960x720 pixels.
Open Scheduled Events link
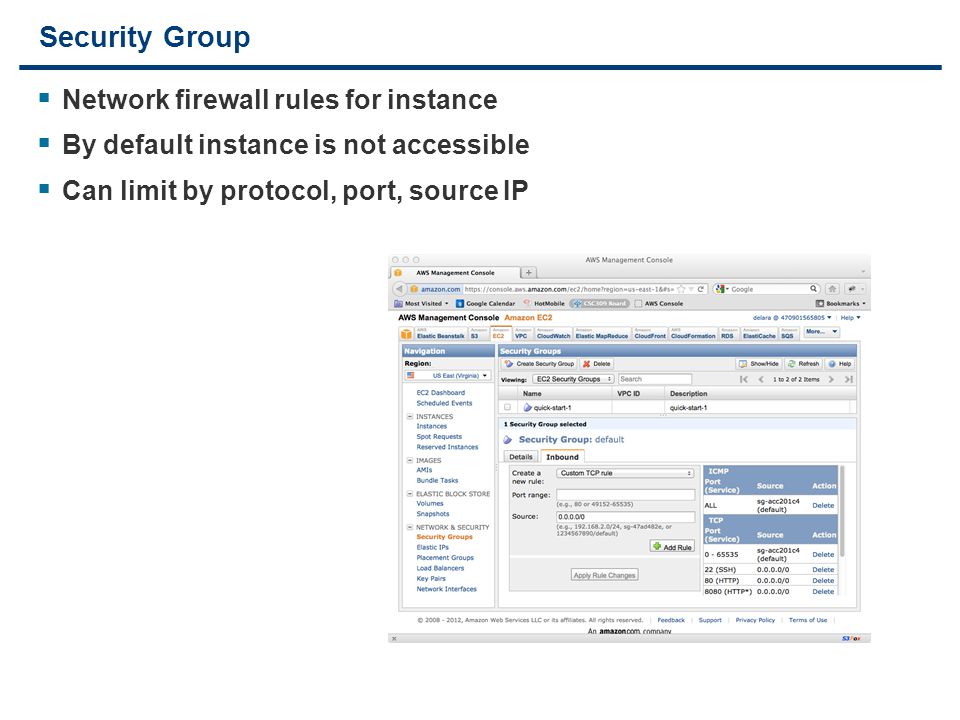coord(444,403)
